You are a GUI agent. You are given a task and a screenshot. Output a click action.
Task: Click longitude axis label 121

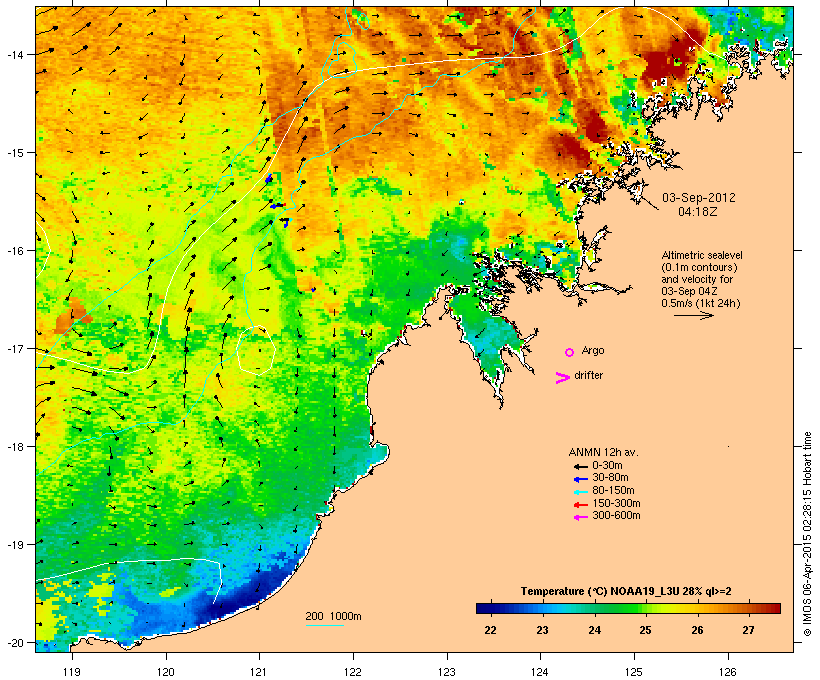(x=259, y=672)
